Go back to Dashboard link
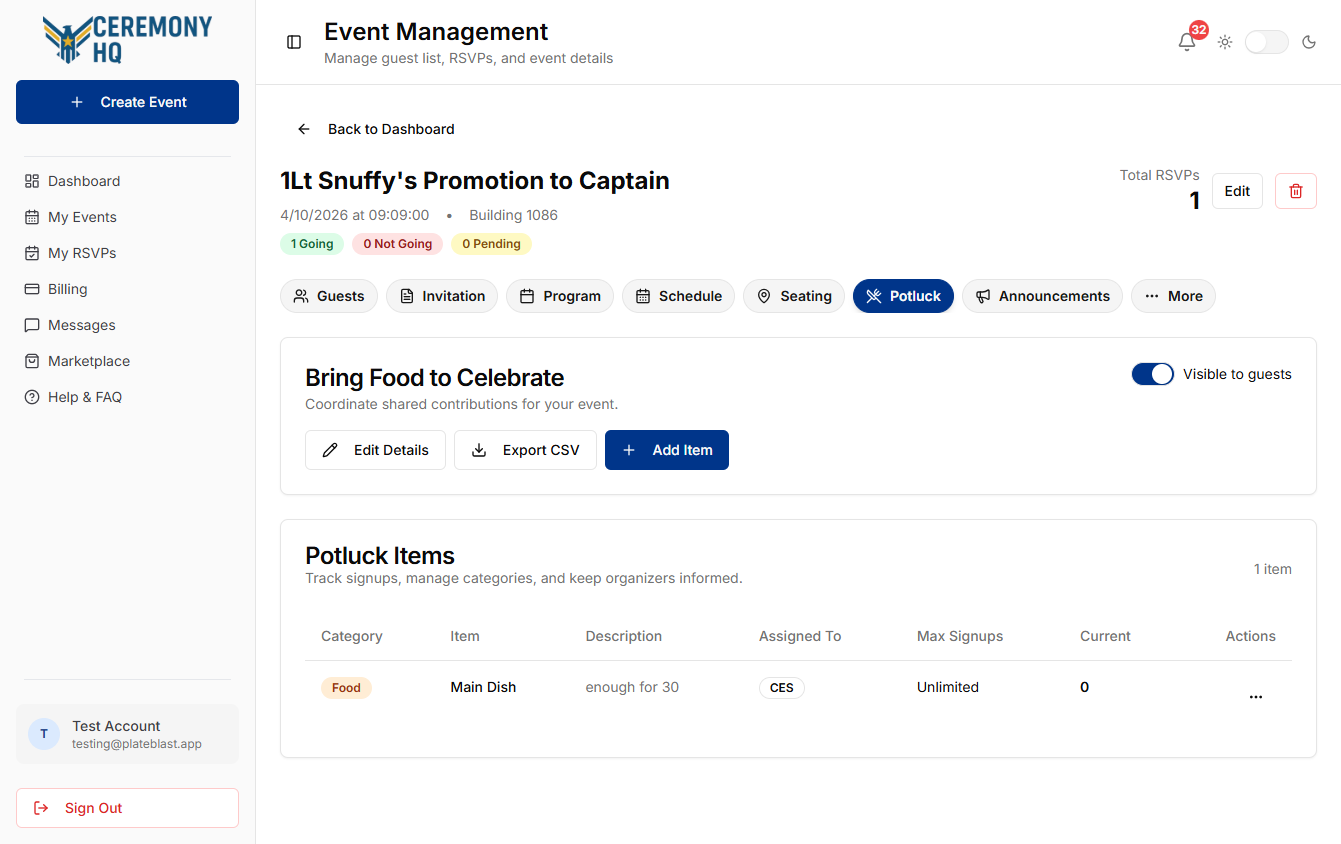Viewport: 1341px width, 844px height. (x=376, y=129)
